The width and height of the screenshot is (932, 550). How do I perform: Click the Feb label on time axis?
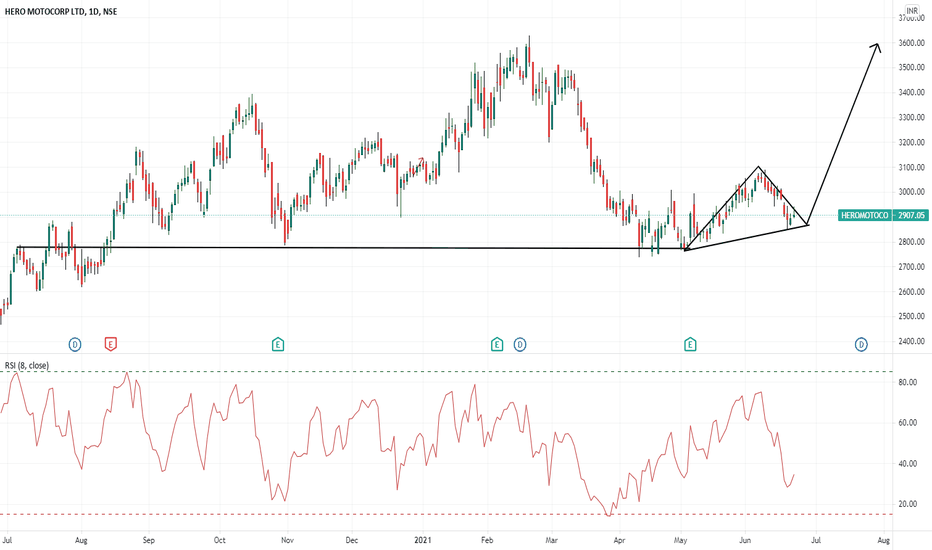(x=487, y=540)
